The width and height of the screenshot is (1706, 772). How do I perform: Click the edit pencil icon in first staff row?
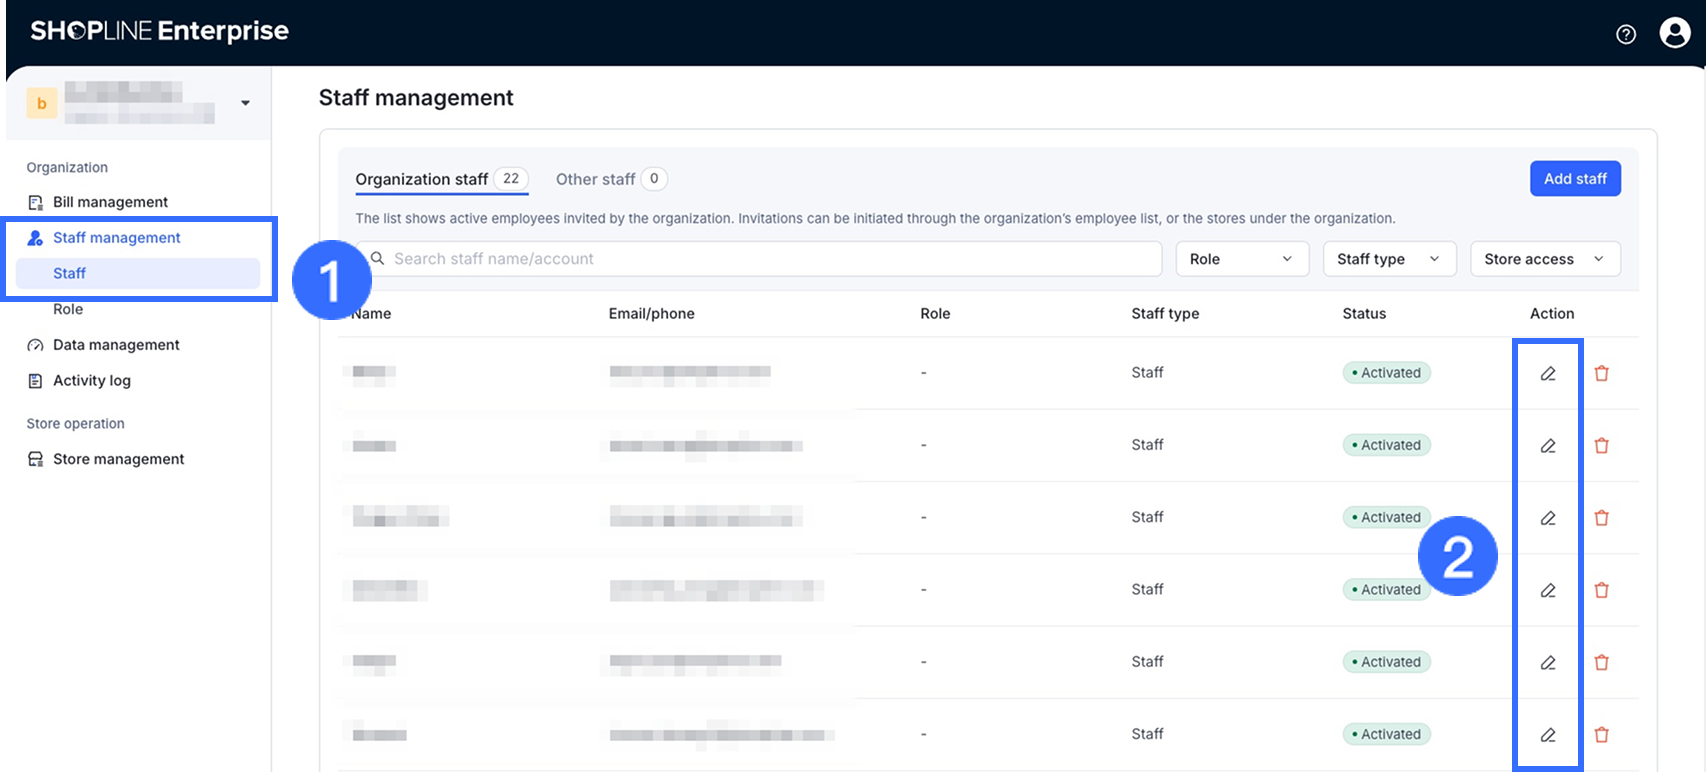pyautogui.click(x=1548, y=373)
